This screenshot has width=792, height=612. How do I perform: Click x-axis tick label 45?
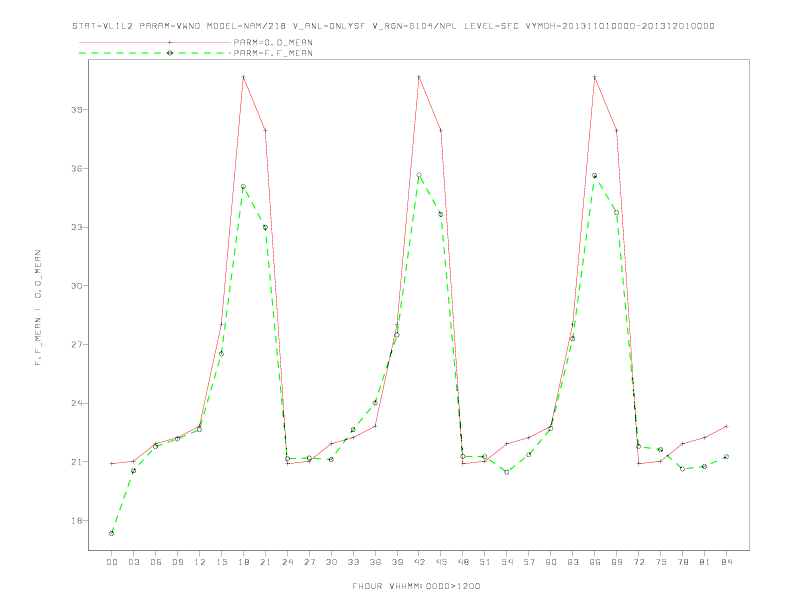coord(441,562)
